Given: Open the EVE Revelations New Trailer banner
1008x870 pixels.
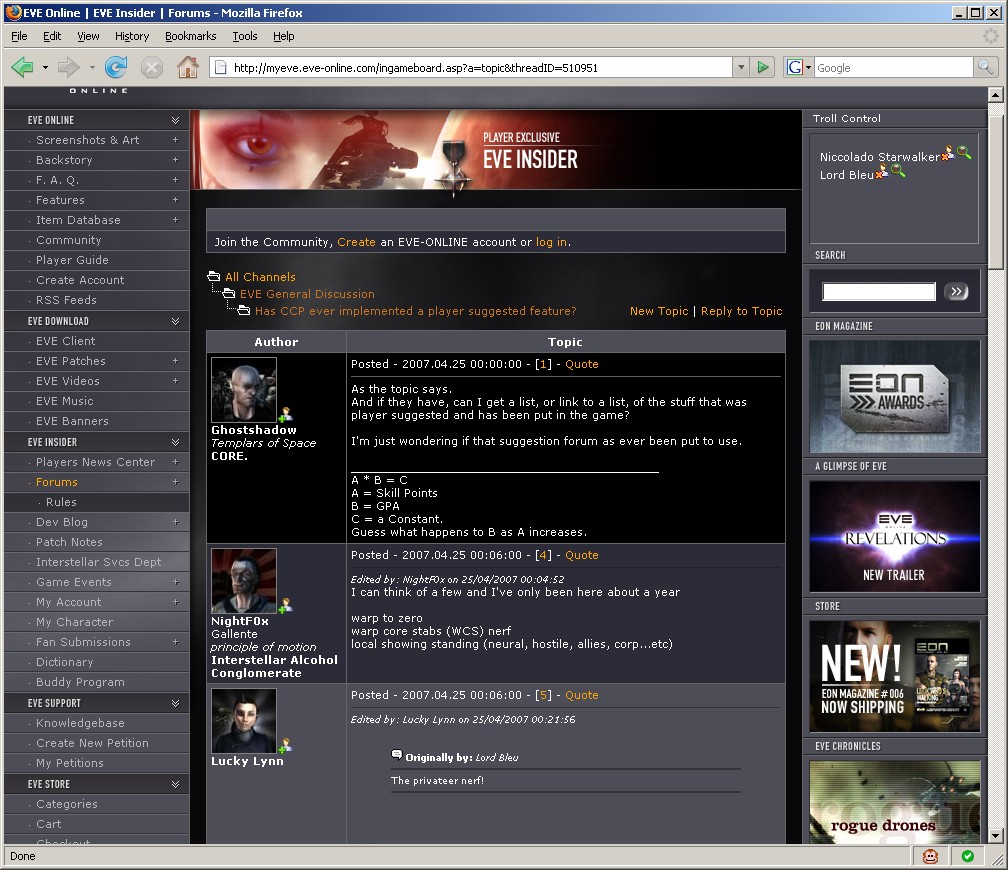Looking at the screenshot, I should (895, 536).
